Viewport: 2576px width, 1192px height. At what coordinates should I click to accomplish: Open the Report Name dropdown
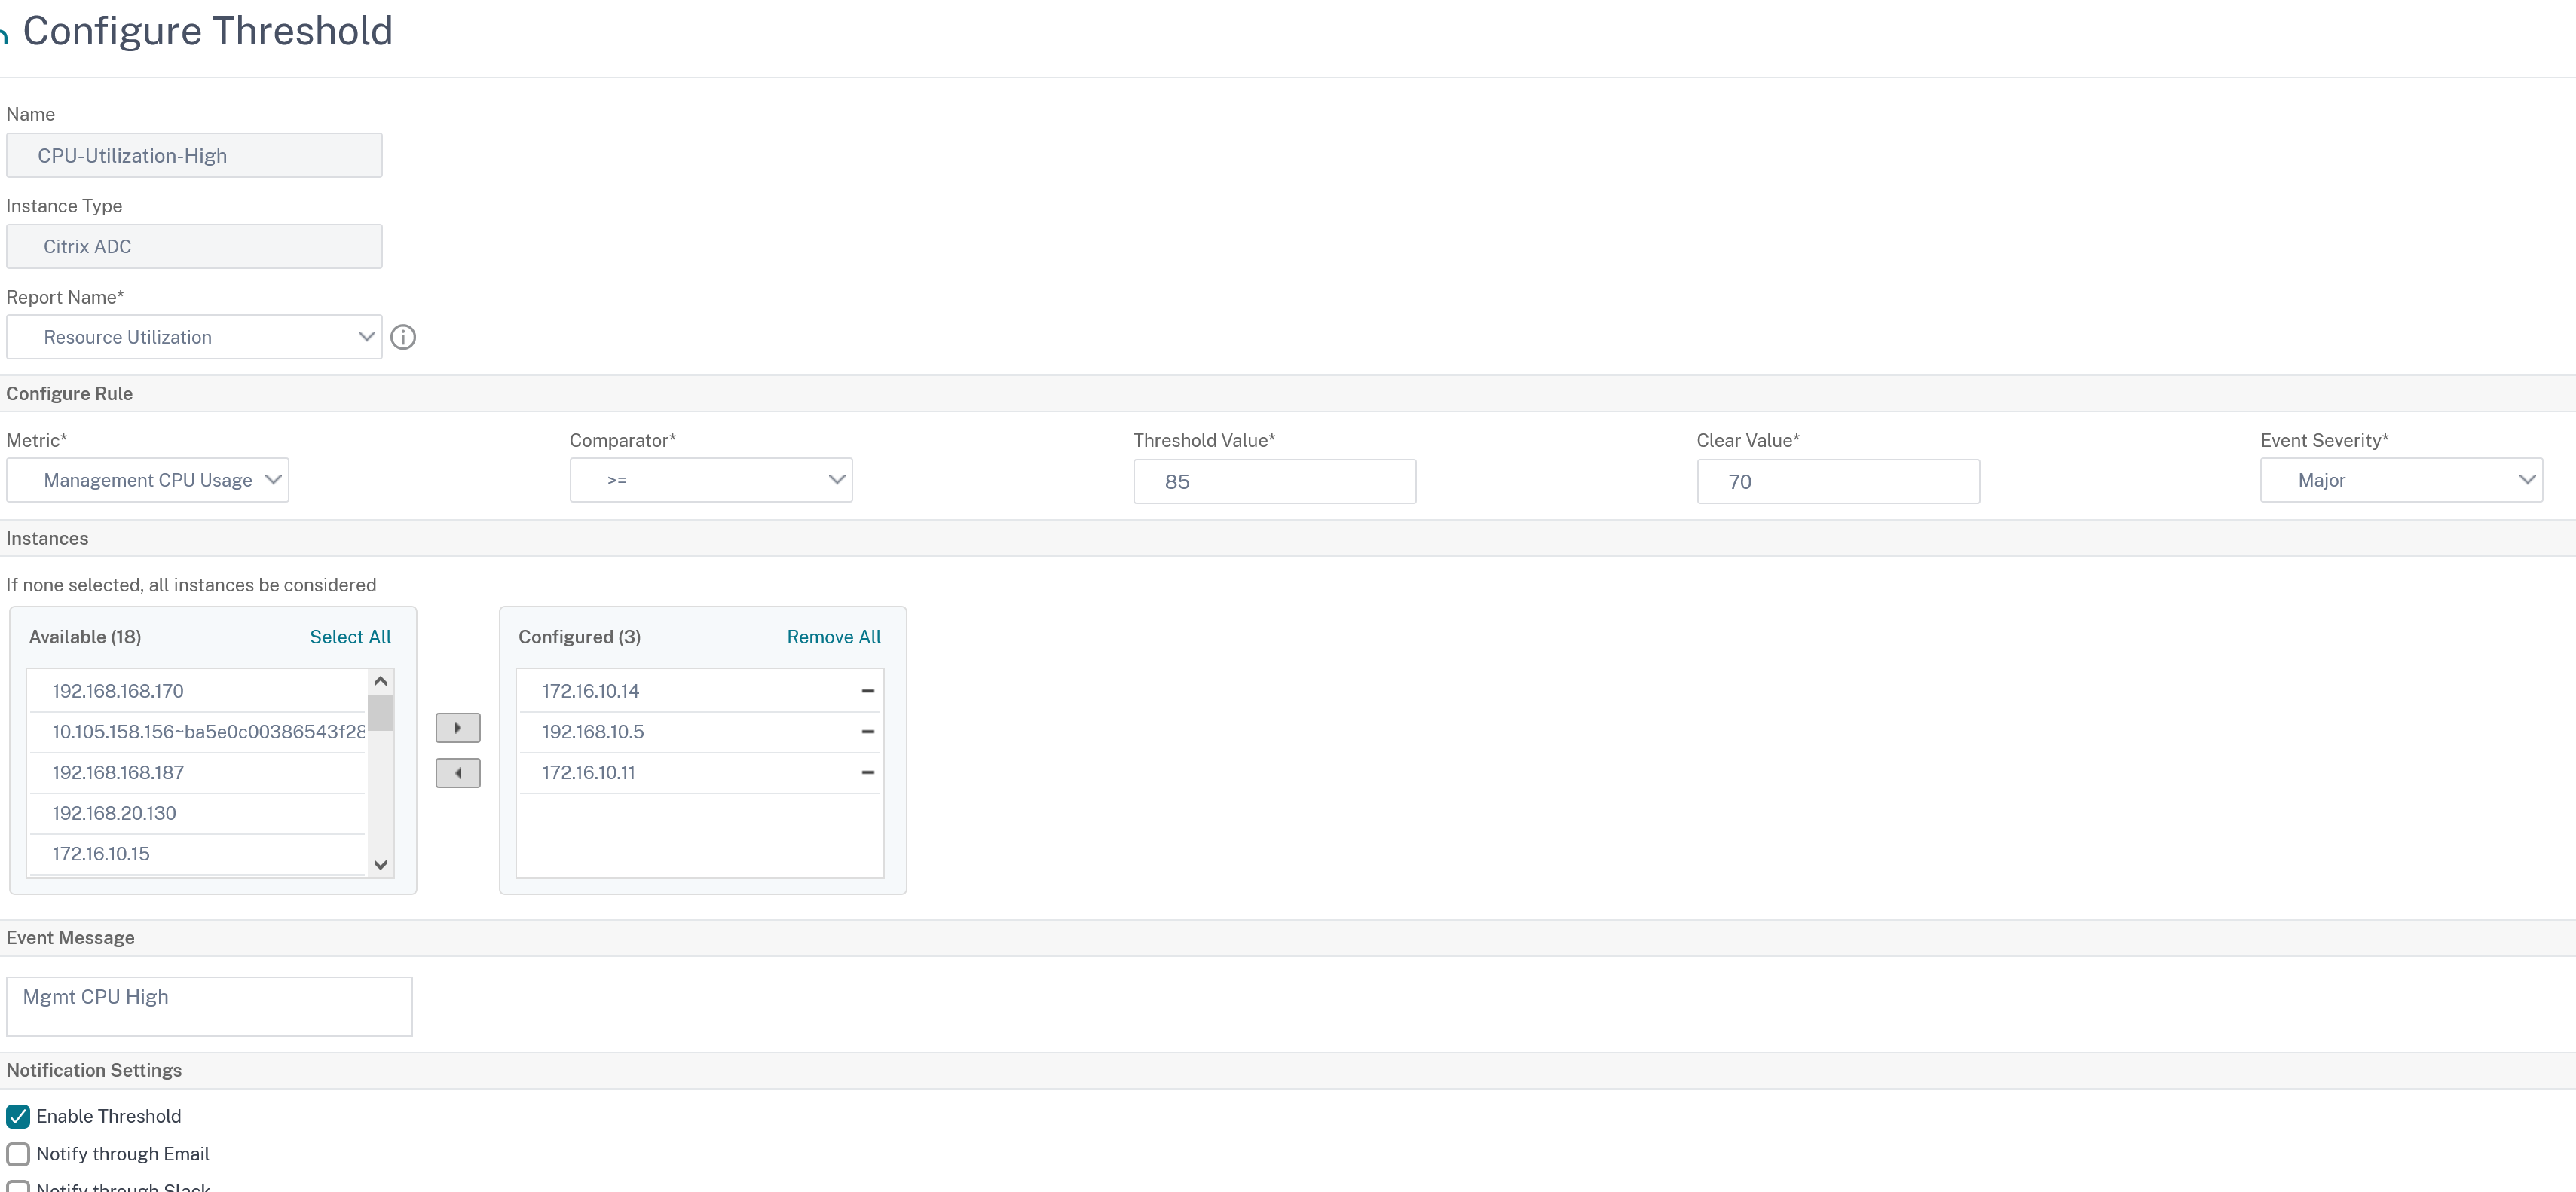194,337
